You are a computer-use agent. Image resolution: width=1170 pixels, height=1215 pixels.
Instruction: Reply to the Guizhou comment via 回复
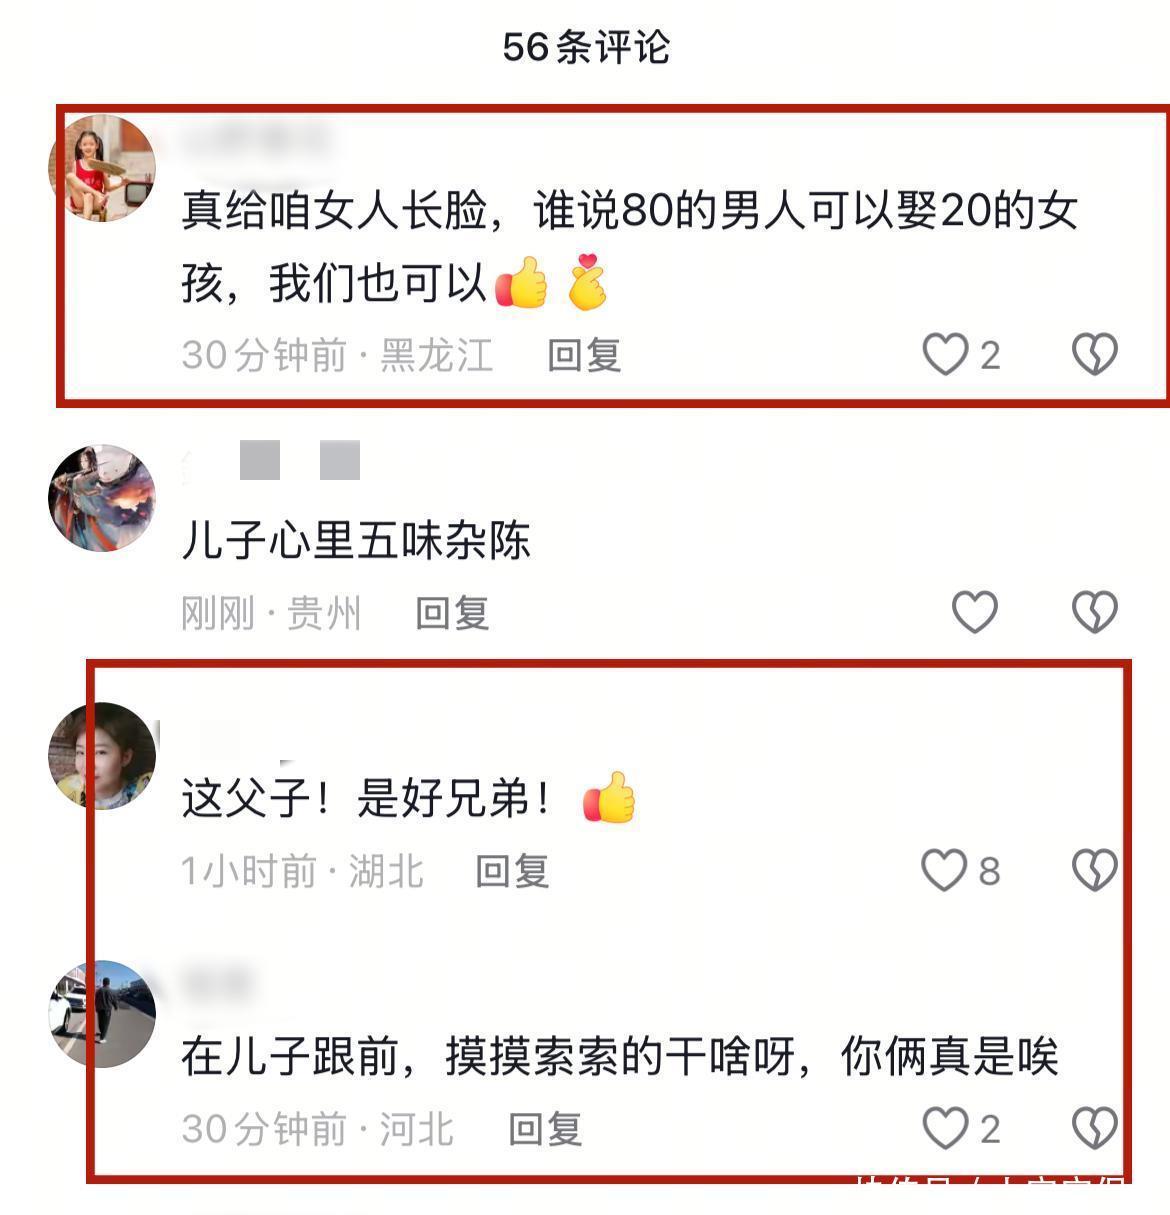coord(452,613)
